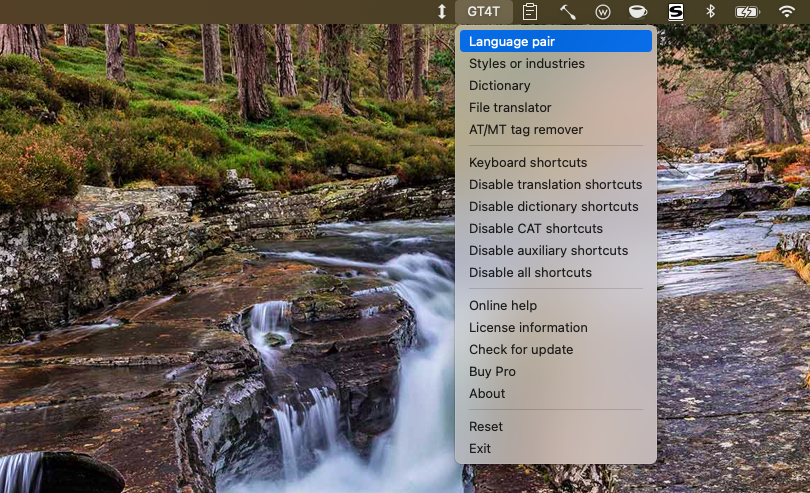This screenshot has height=493, width=810.
Task: Open the clipboard manager icon in menu bar
Action: 530,12
